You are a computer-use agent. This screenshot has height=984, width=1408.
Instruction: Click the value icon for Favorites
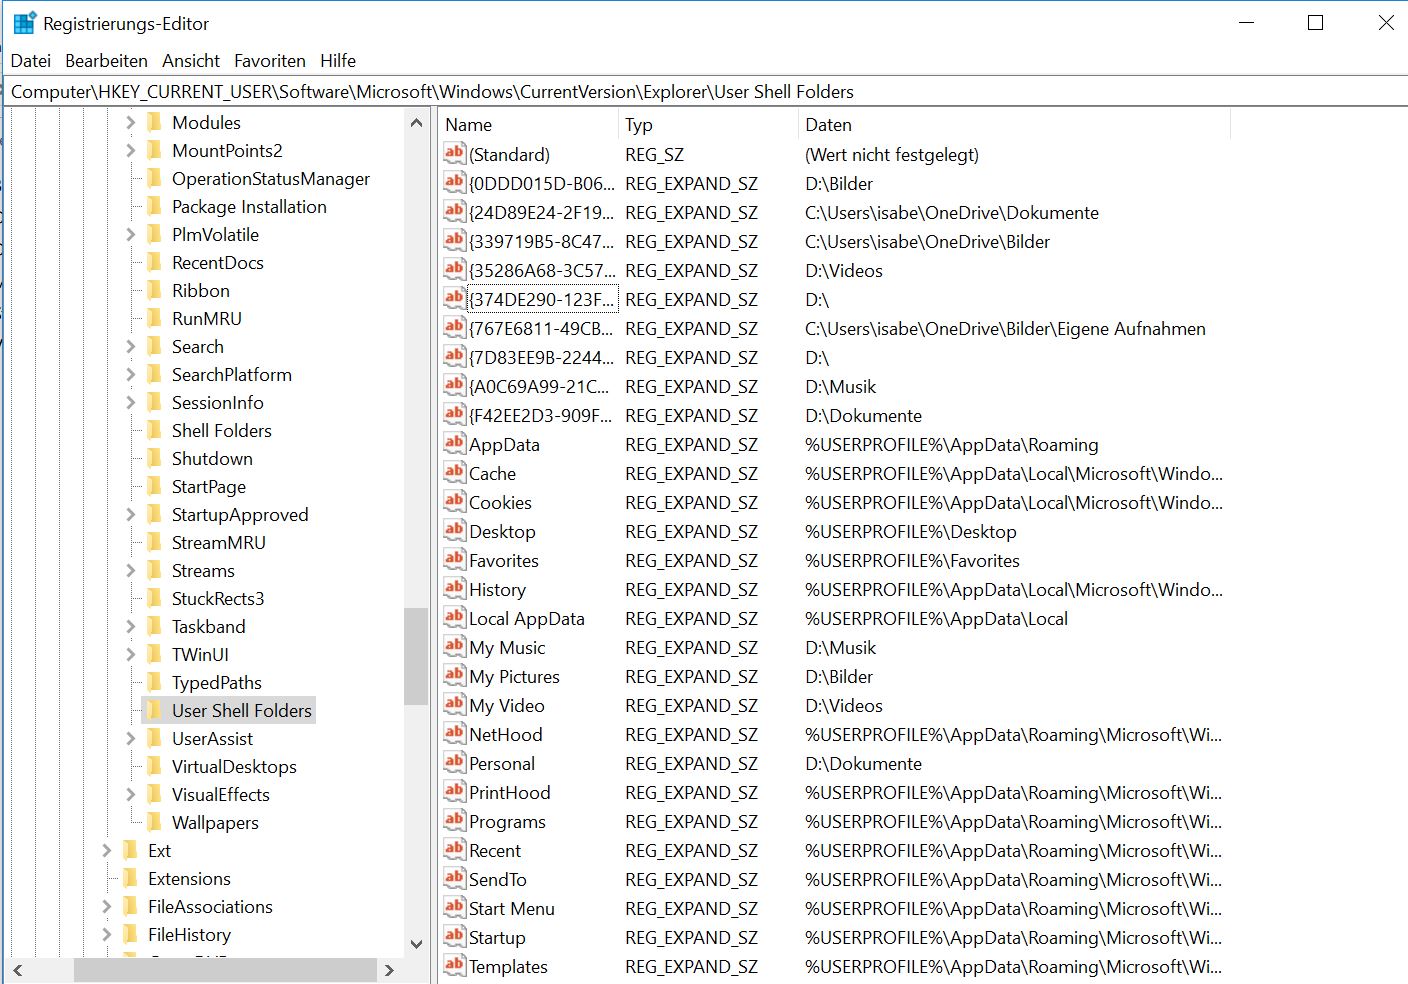[x=455, y=560]
